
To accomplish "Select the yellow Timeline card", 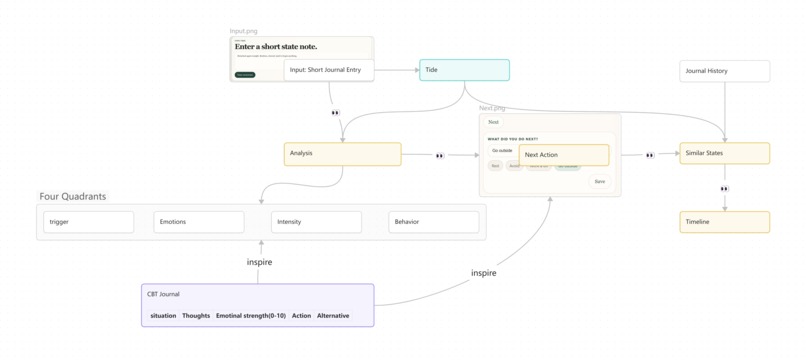I will [x=725, y=222].
